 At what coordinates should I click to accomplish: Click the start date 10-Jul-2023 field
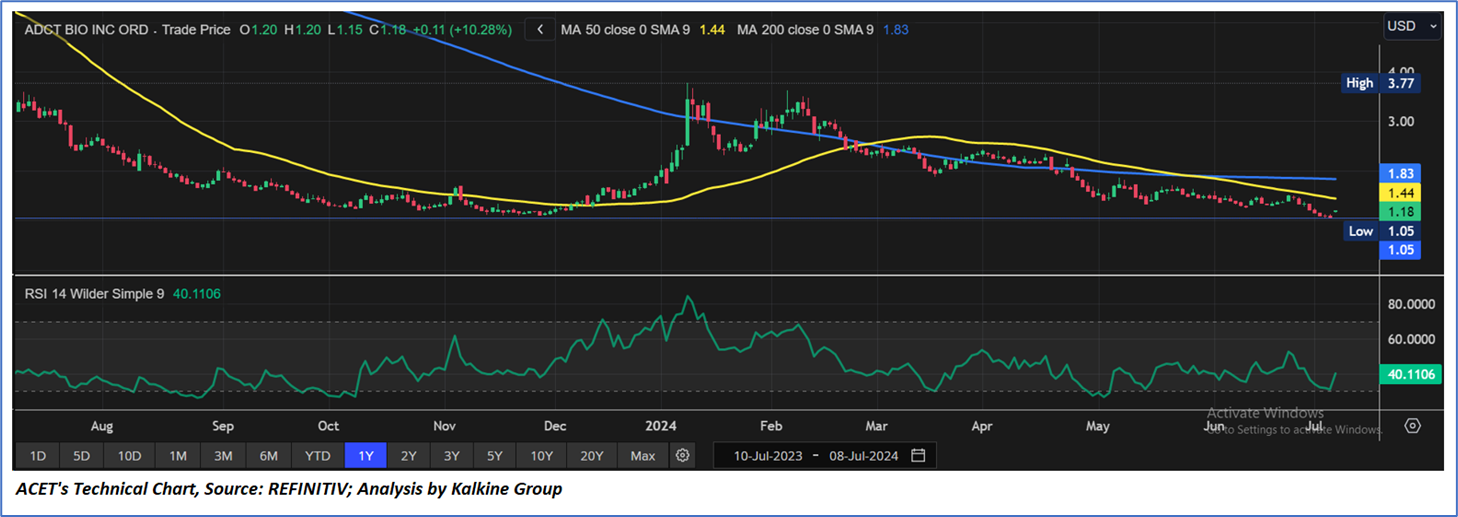click(x=769, y=456)
